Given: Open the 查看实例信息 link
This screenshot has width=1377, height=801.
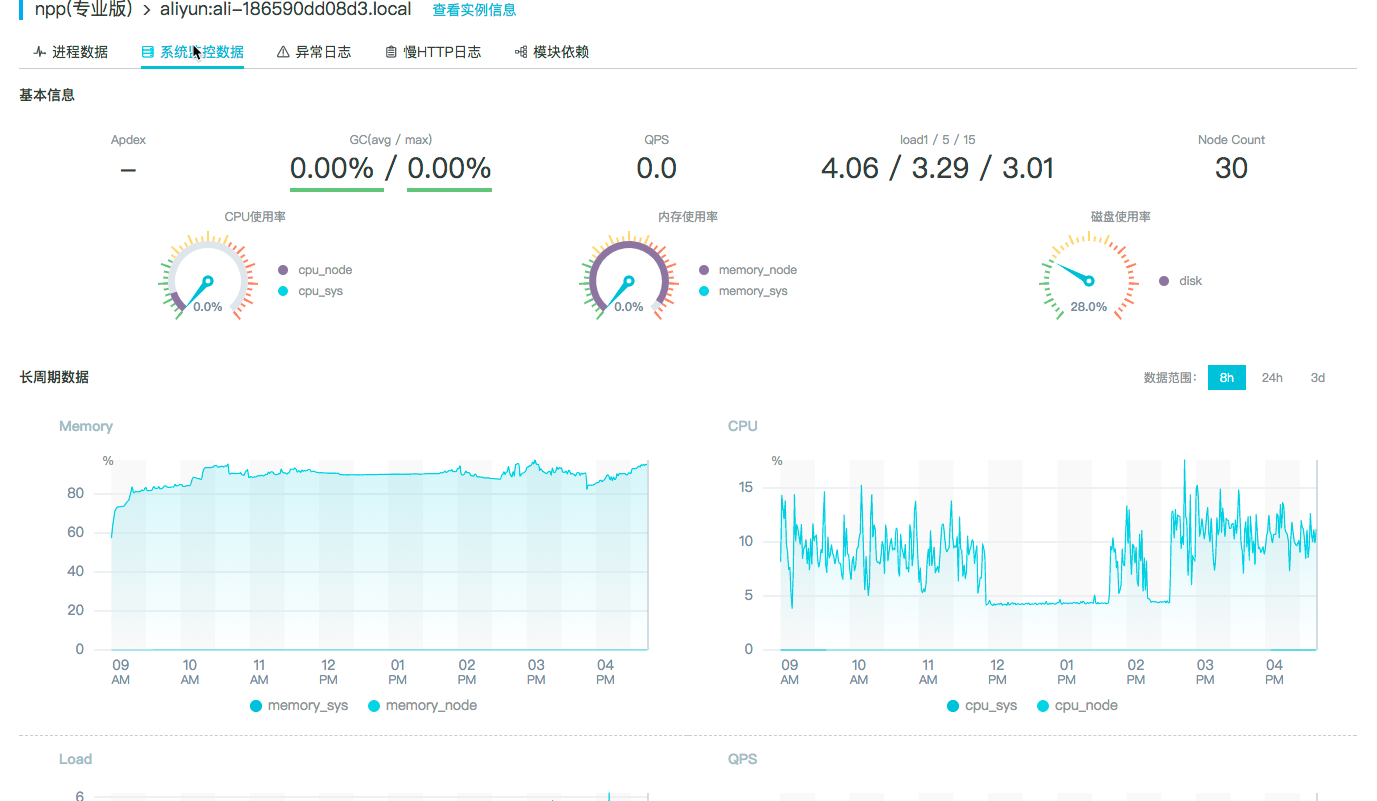Looking at the screenshot, I should point(474,10).
